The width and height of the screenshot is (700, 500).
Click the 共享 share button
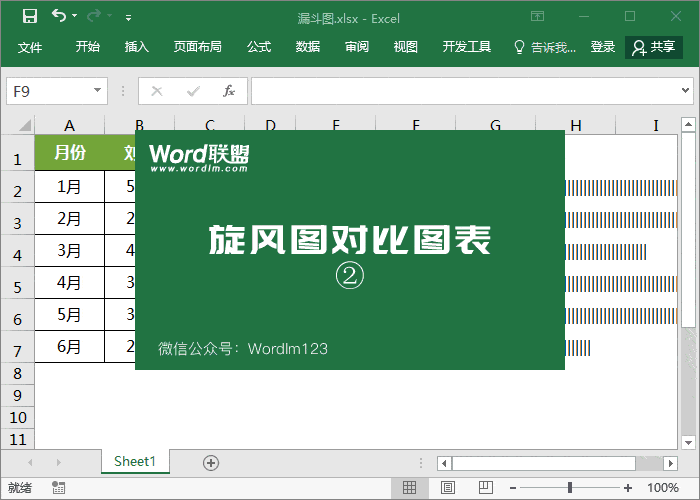point(654,47)
